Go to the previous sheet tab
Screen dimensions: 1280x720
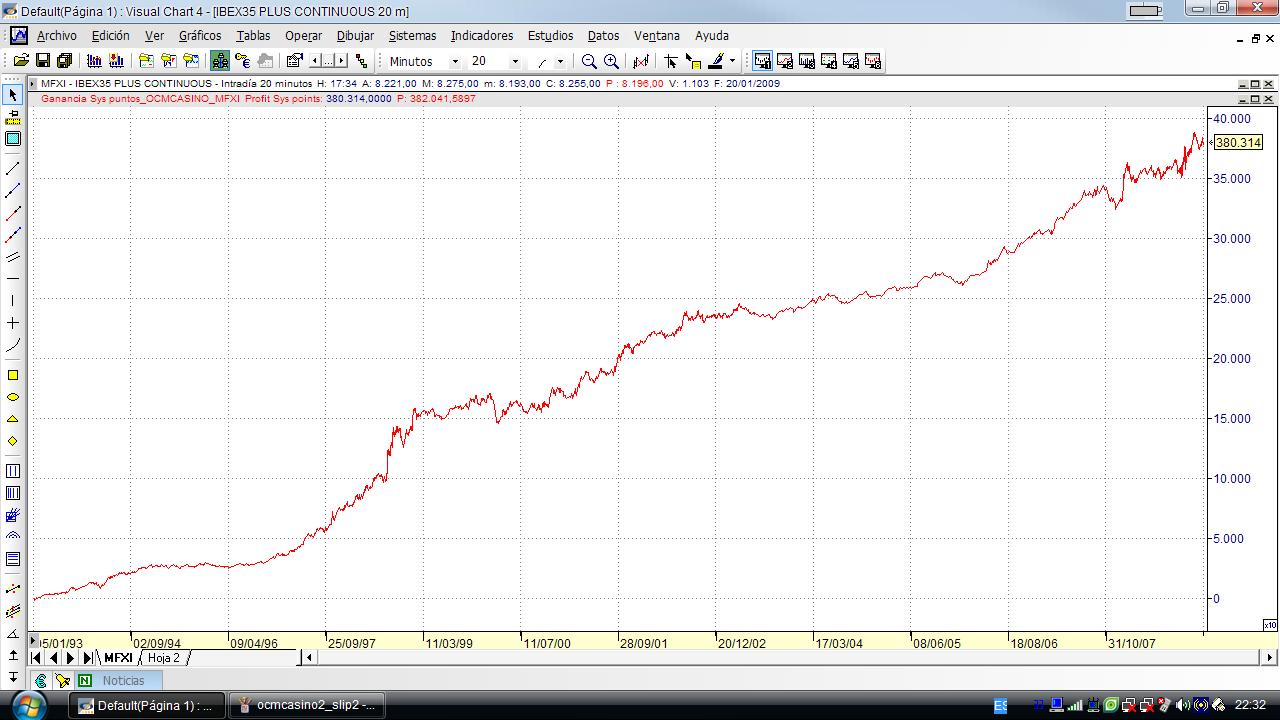tap(54, 658)
